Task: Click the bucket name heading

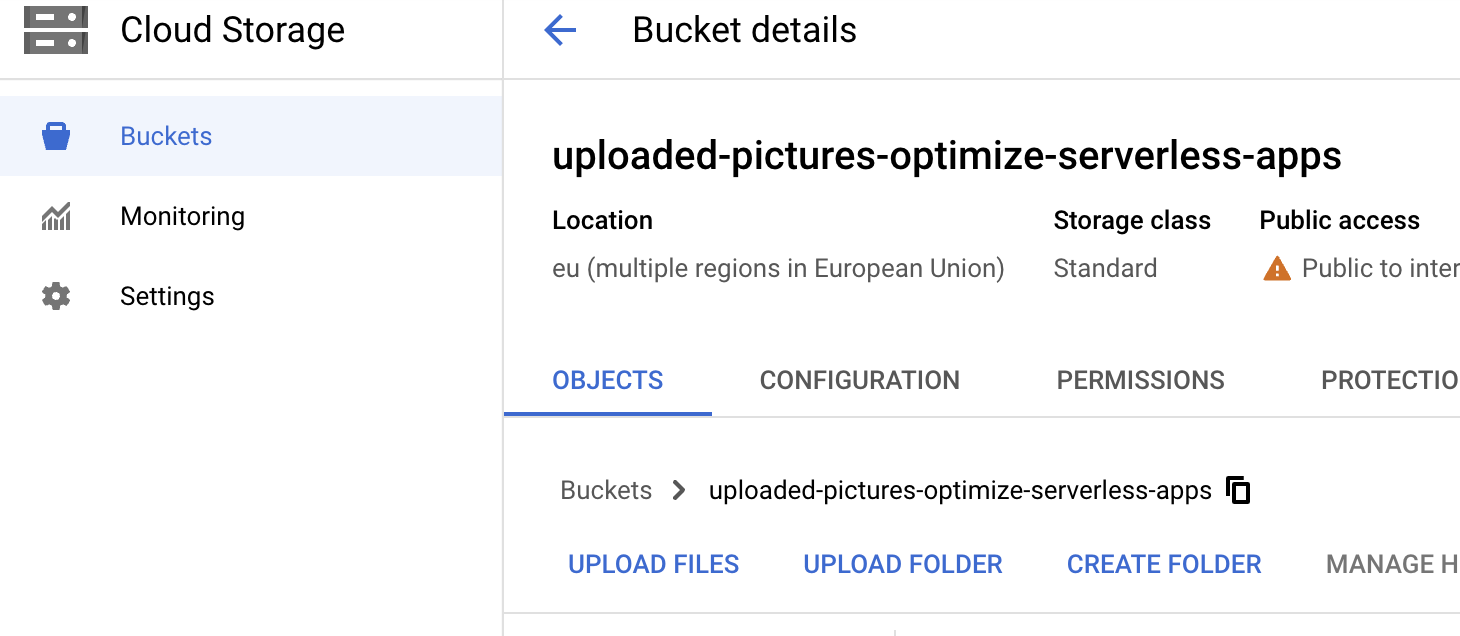Action: 947,156
